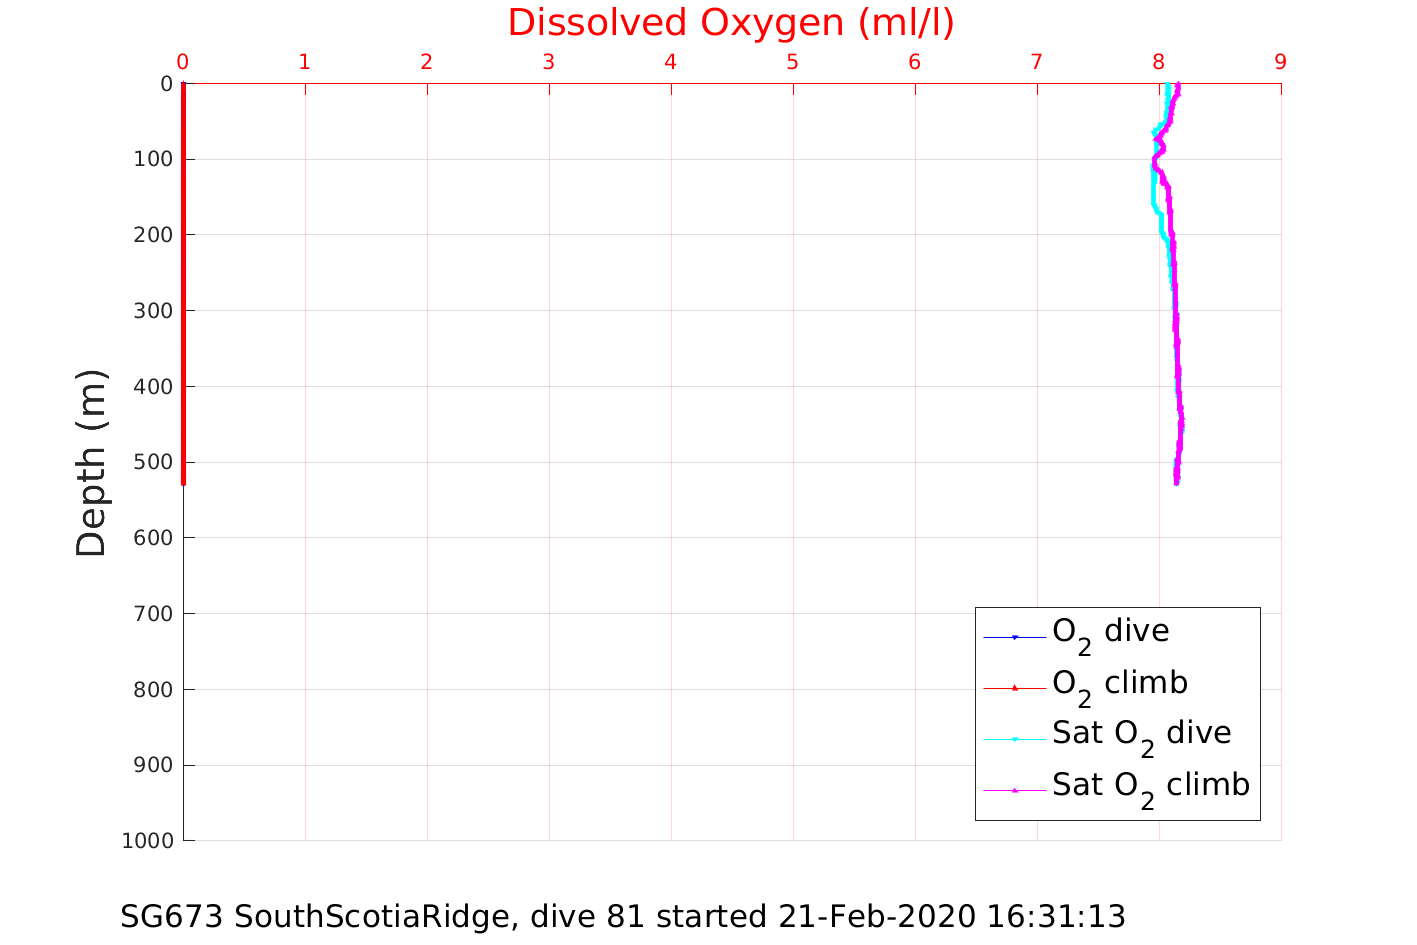Click the red O2 climb legend marker

point(1014,688)
